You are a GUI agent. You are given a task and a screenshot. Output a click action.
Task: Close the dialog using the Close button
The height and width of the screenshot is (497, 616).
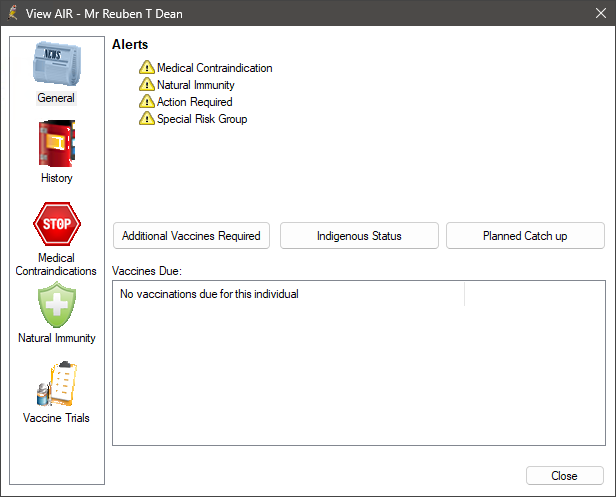coord(564,476)
